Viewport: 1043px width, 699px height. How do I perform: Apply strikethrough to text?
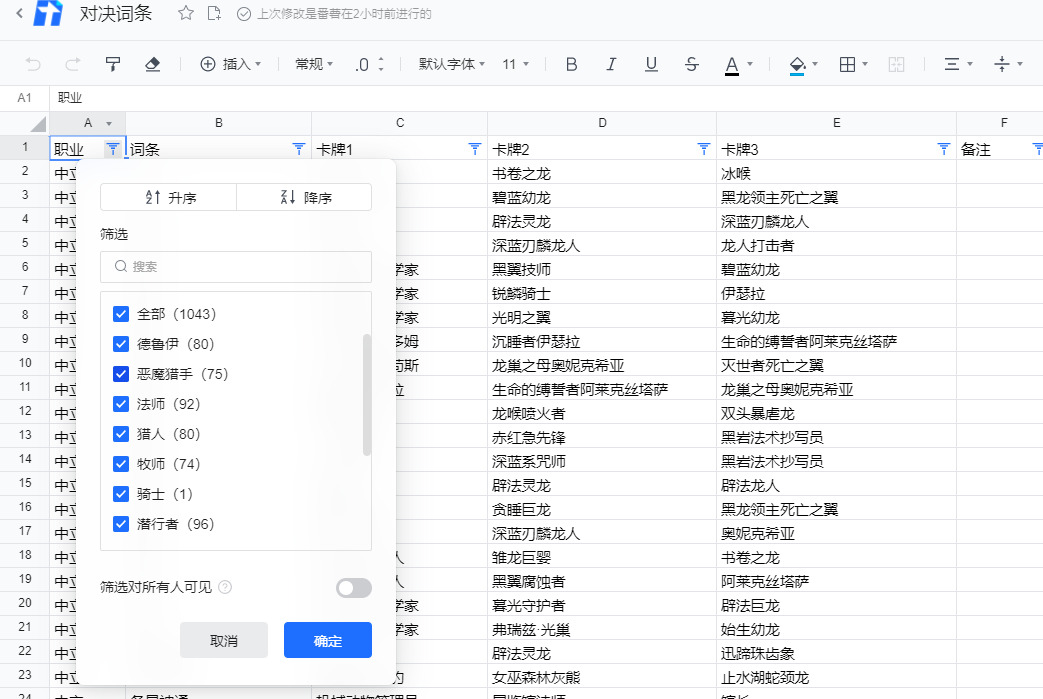tap(691, 64)
